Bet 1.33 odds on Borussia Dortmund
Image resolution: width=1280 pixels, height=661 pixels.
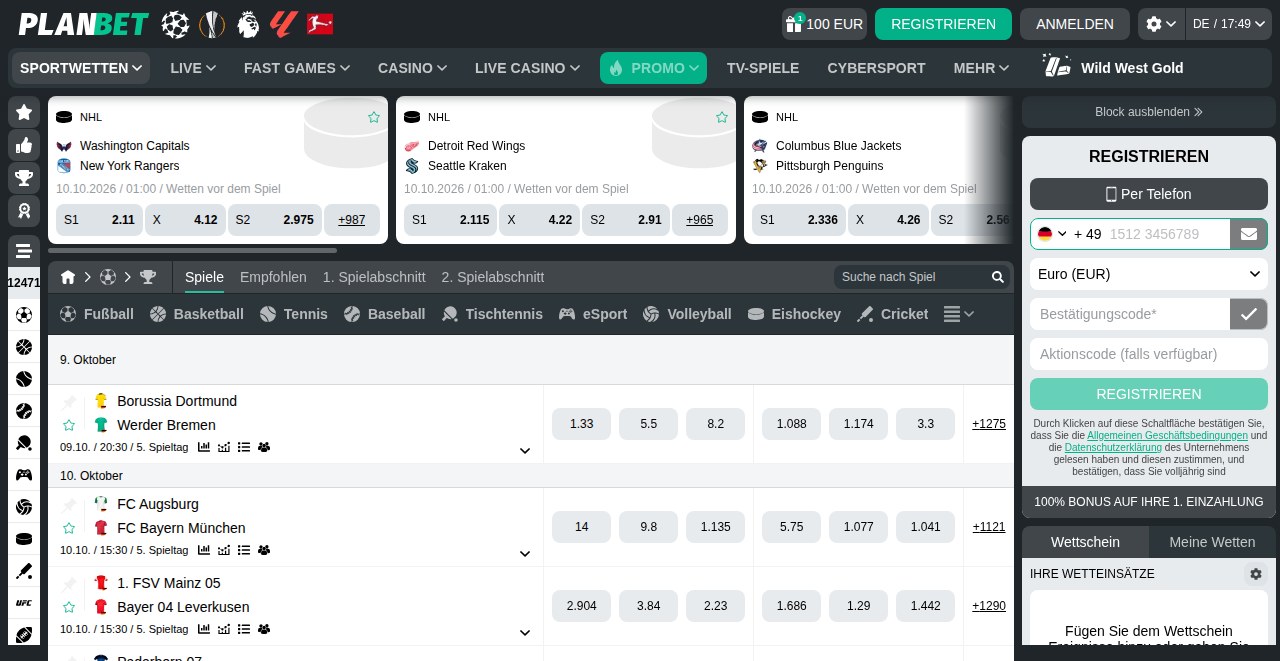[x=581, y=424]
